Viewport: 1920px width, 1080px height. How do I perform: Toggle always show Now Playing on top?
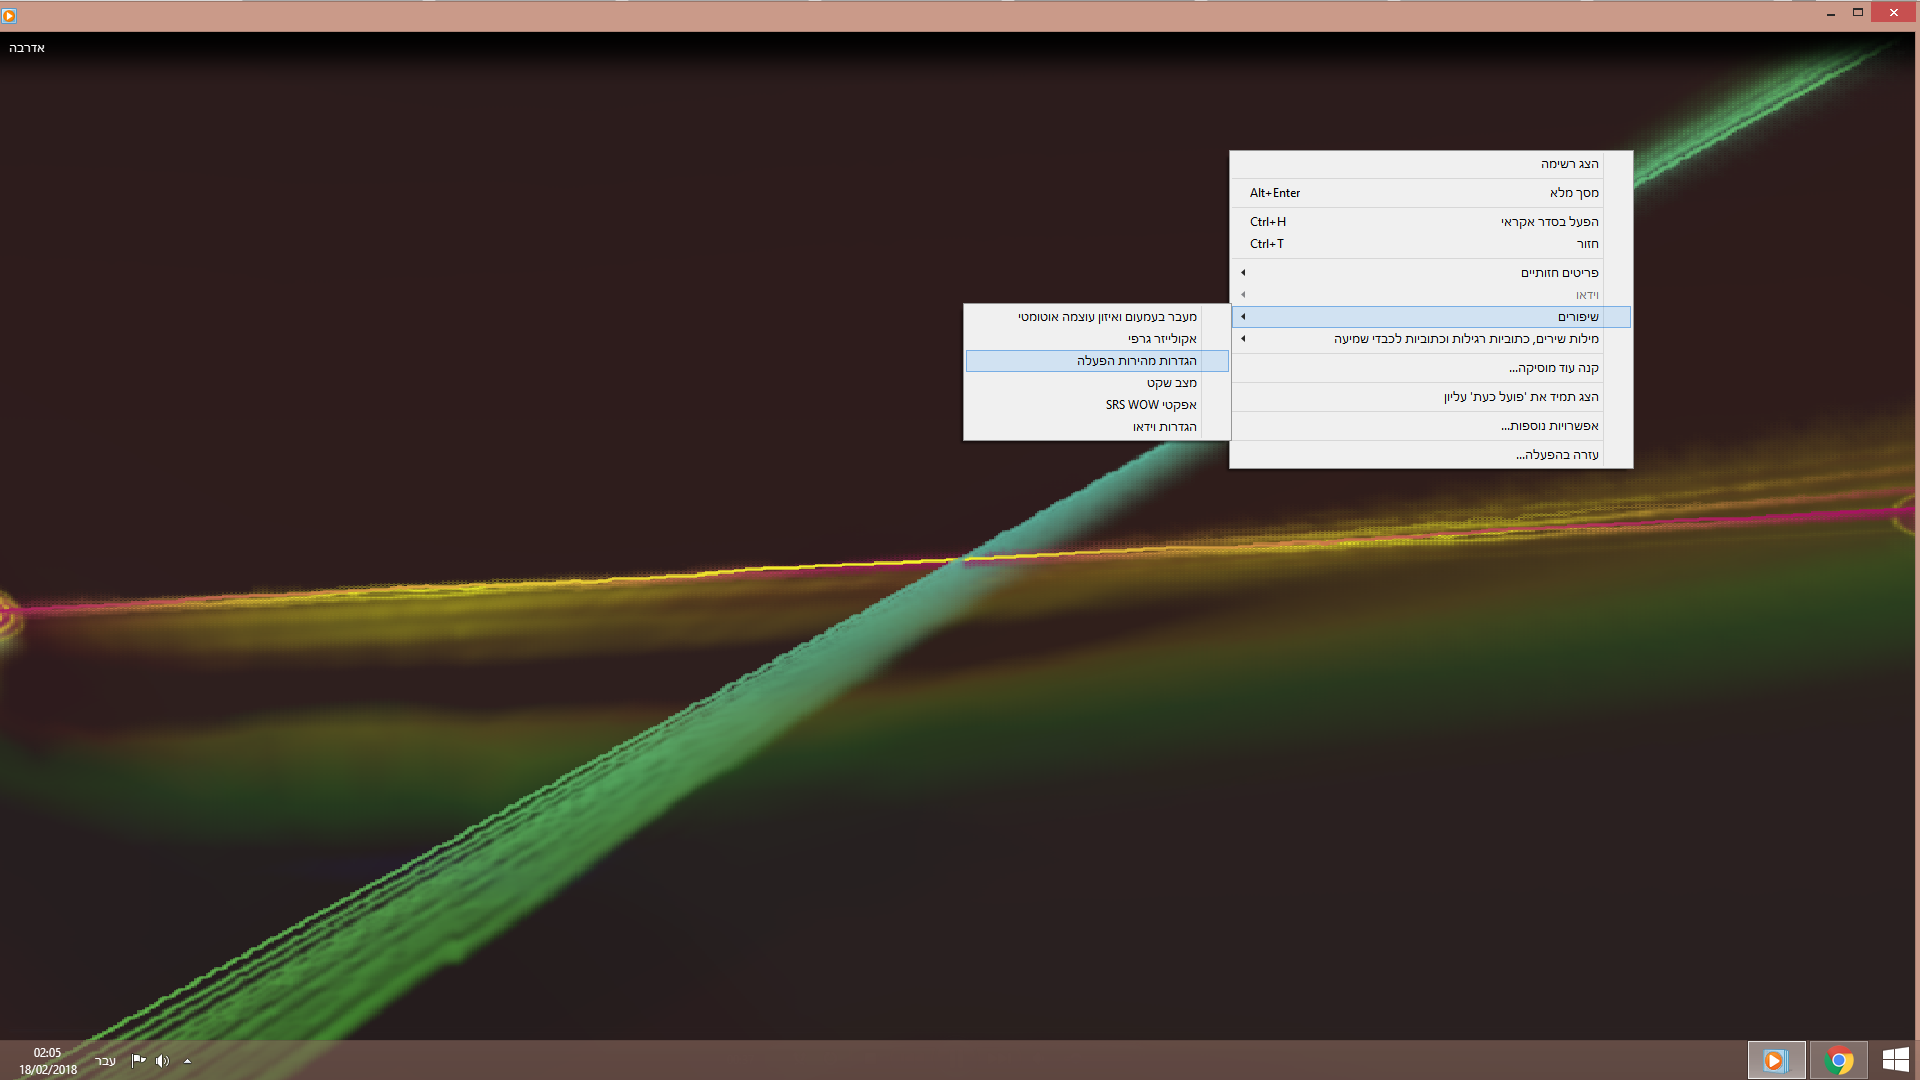coord(1520,397)
